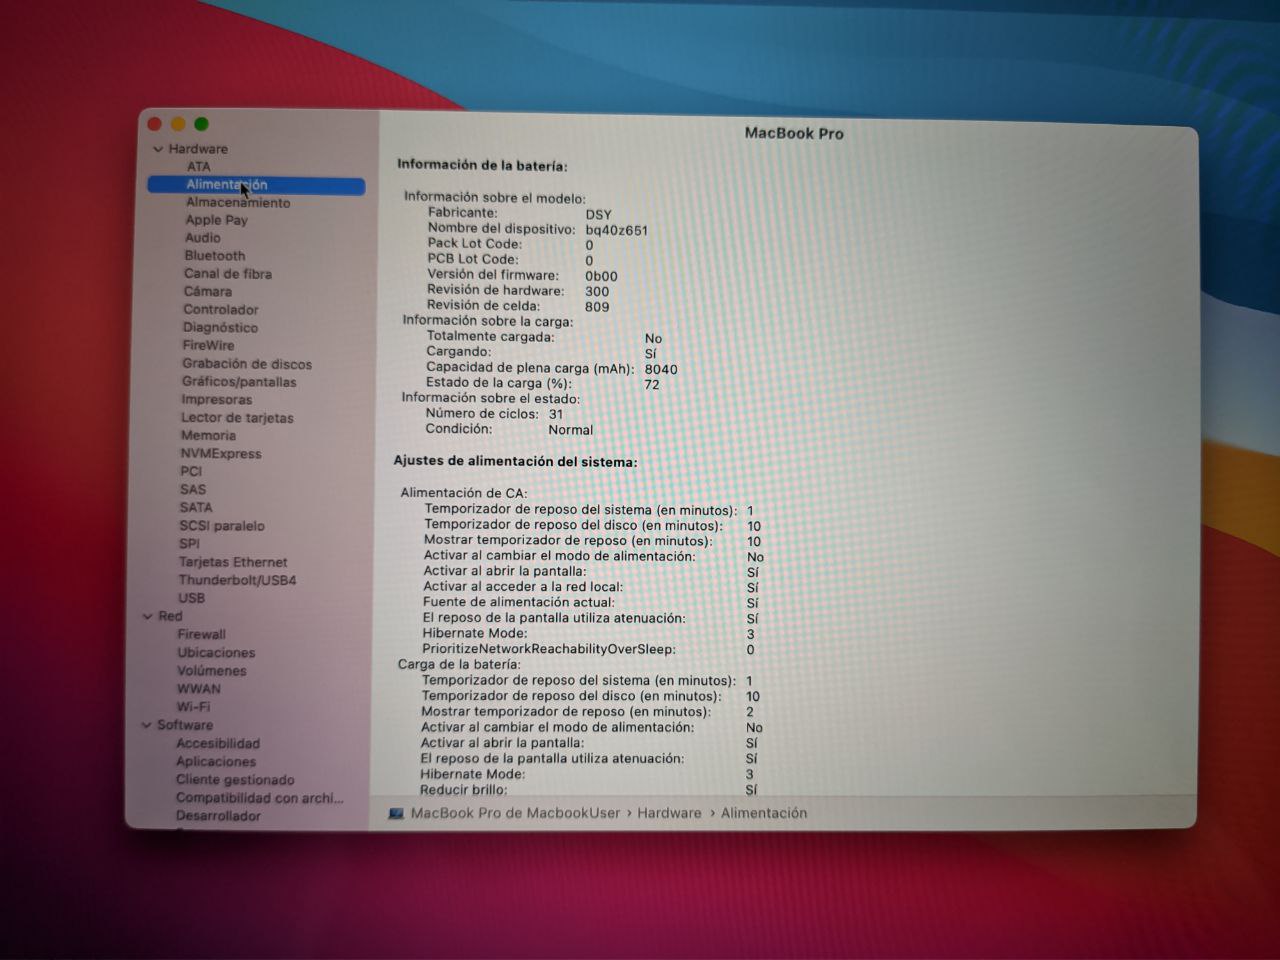The image size is (1280, 960).
Task: Open Accesibilidad software entry
Action: (217, 744)
